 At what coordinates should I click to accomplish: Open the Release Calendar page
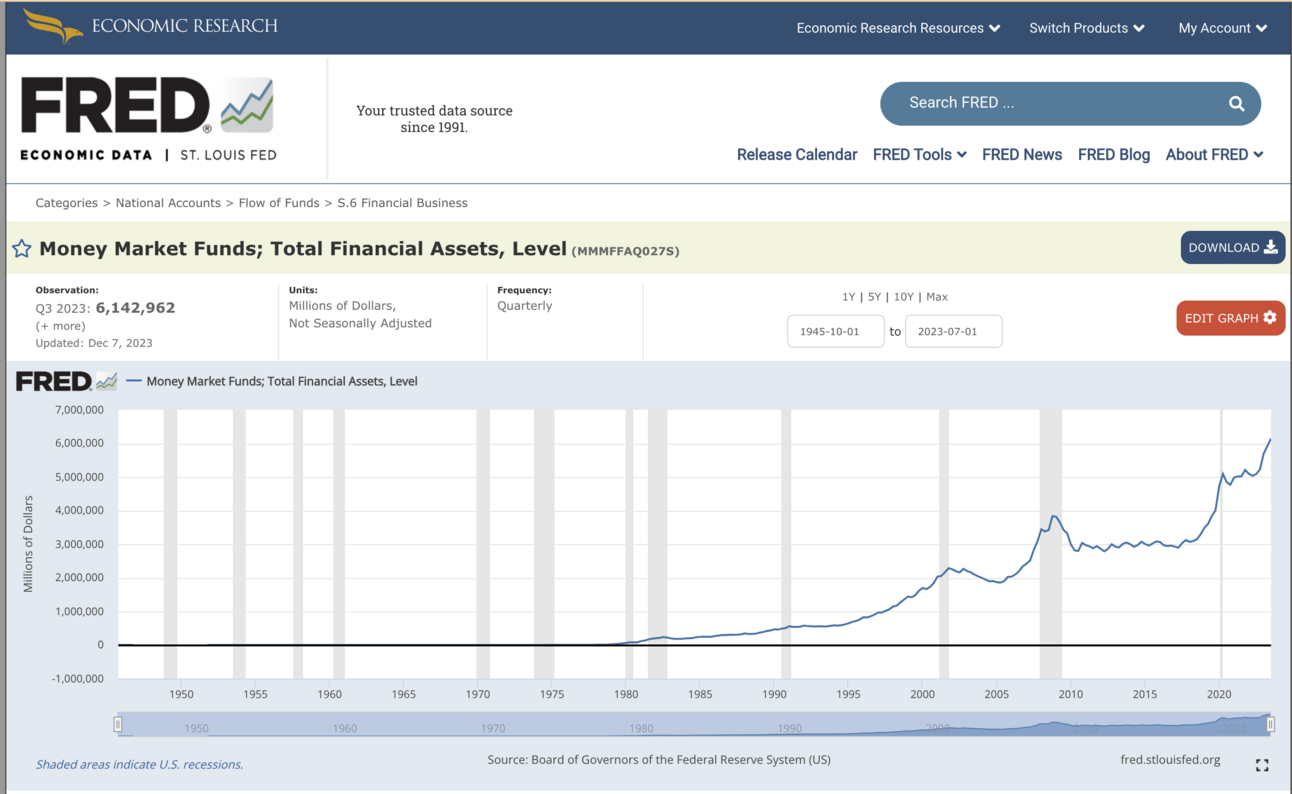pyautogui.click(x=797, y=154)
